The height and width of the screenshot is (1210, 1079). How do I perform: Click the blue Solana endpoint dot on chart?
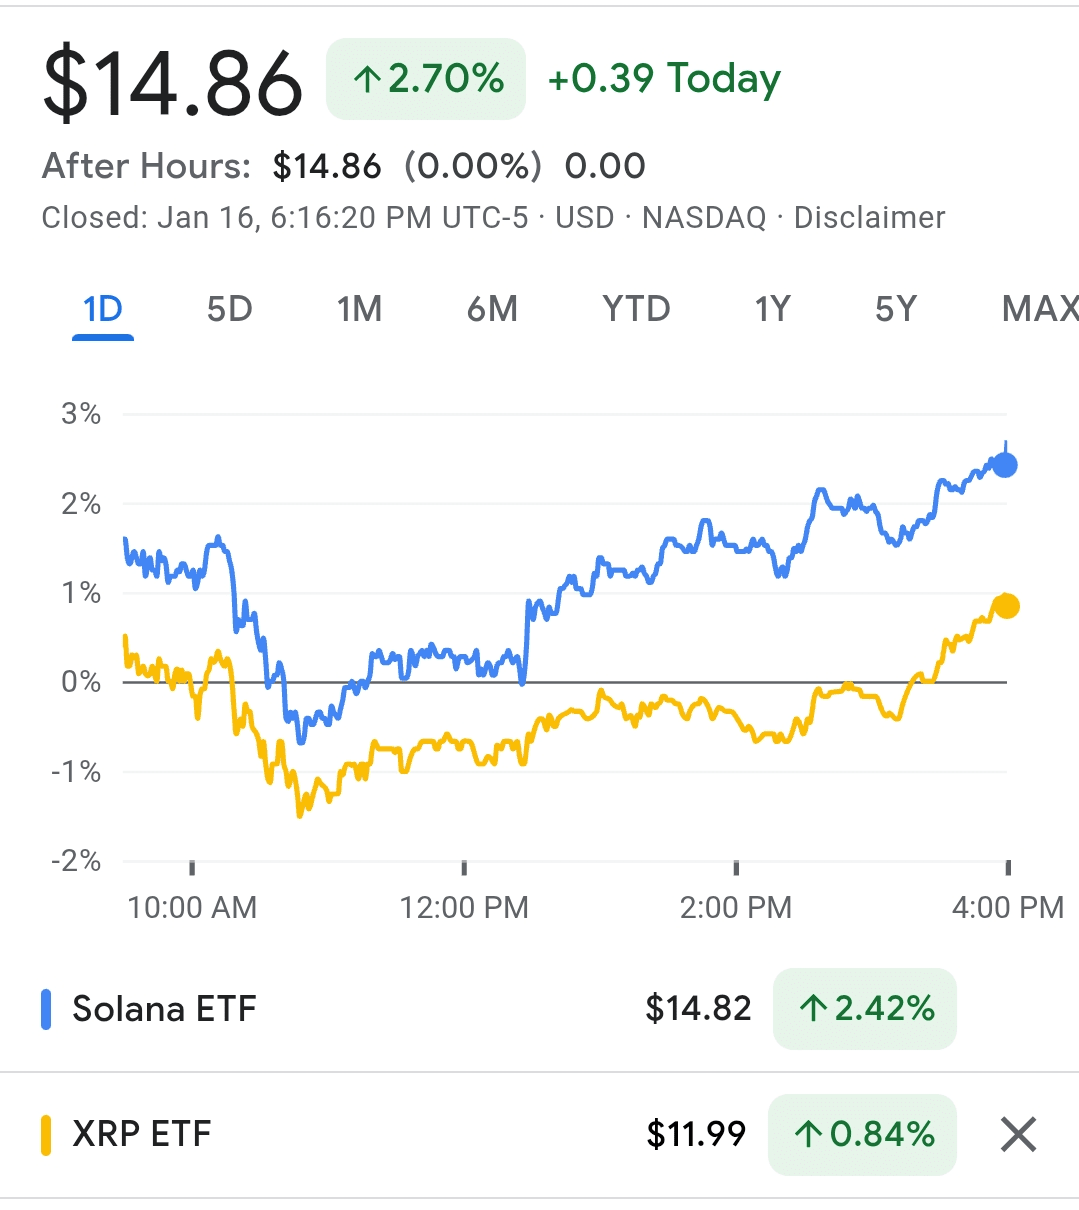pos(1005,465)
